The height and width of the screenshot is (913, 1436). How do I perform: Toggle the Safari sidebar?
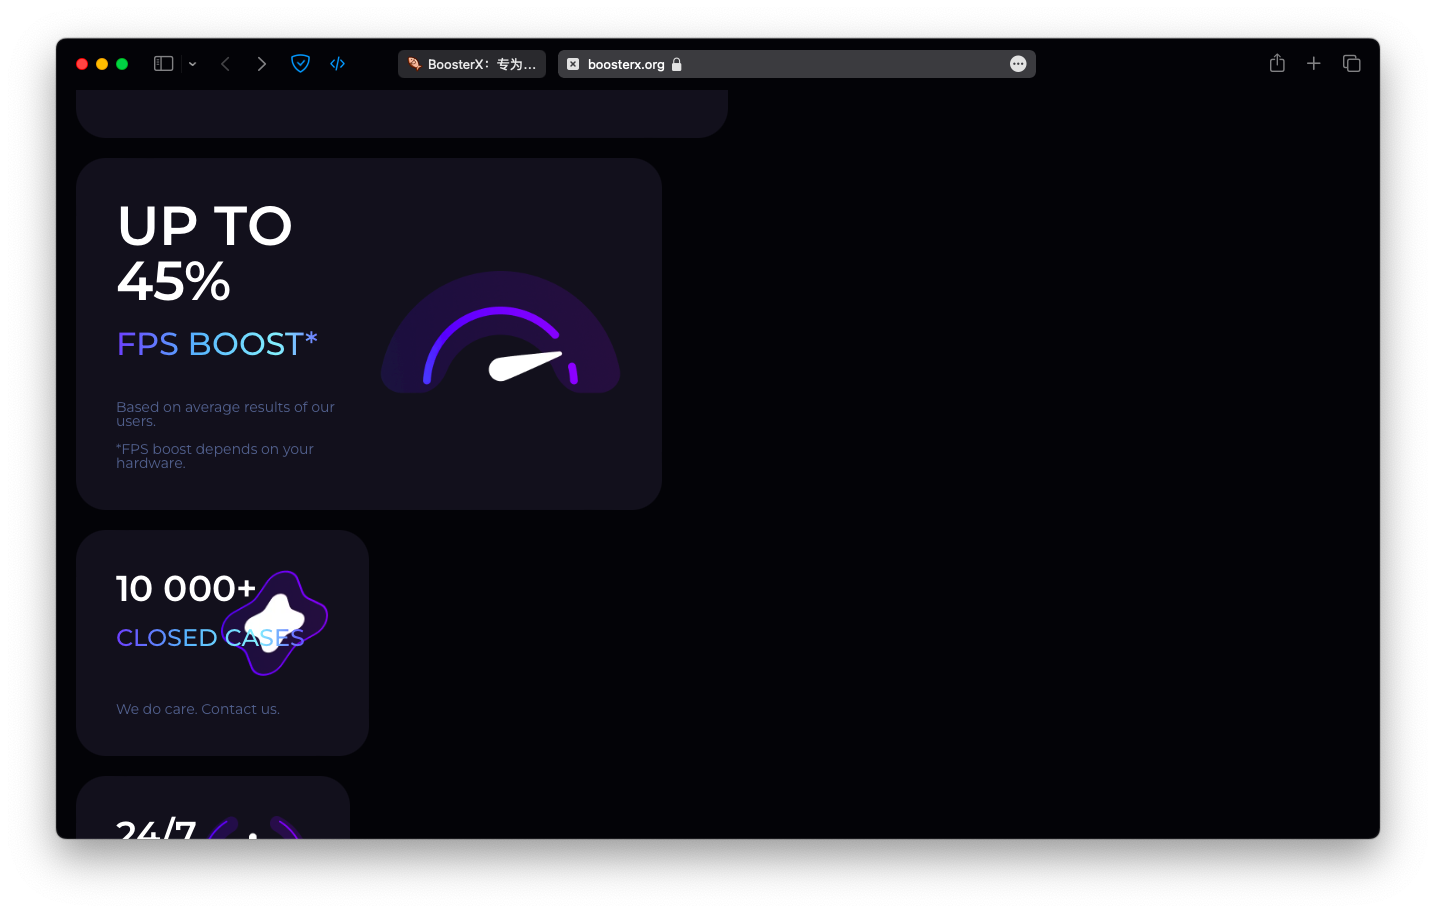click(x=164, y=64)
